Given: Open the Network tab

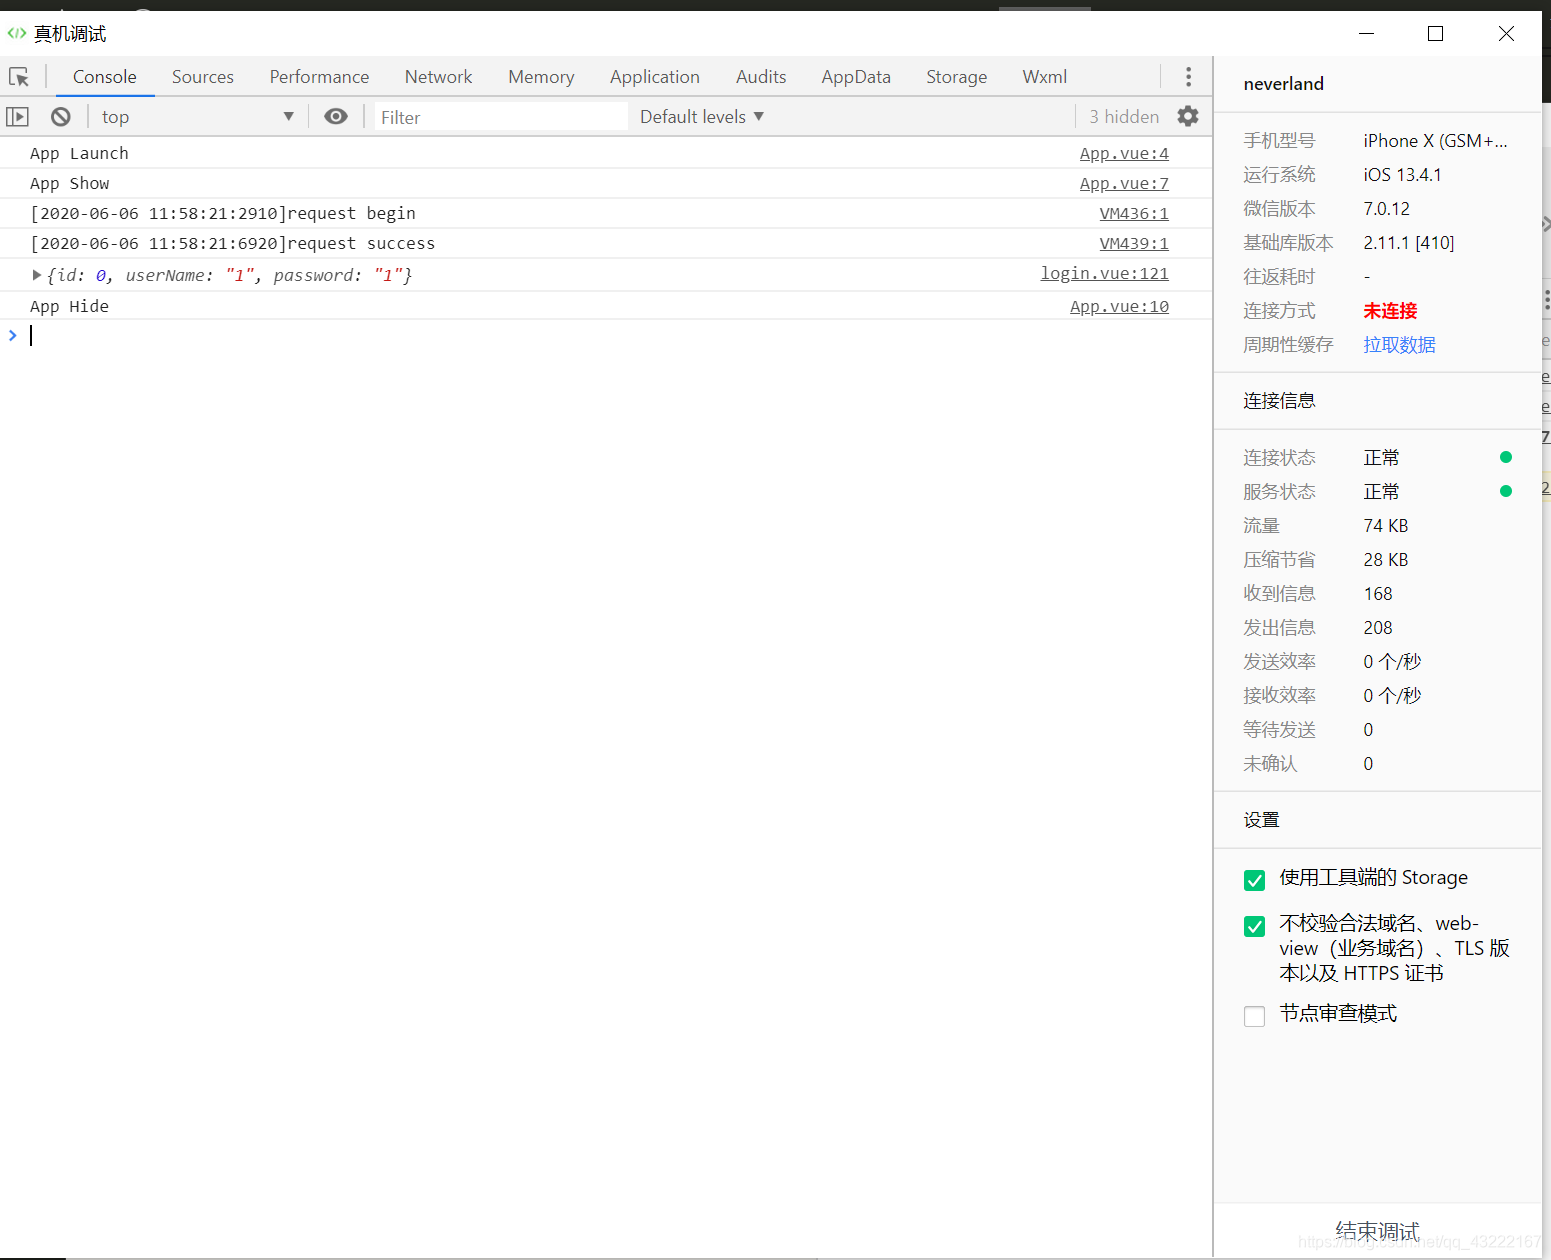Looking at the screenshot, I should pos(438,77).
